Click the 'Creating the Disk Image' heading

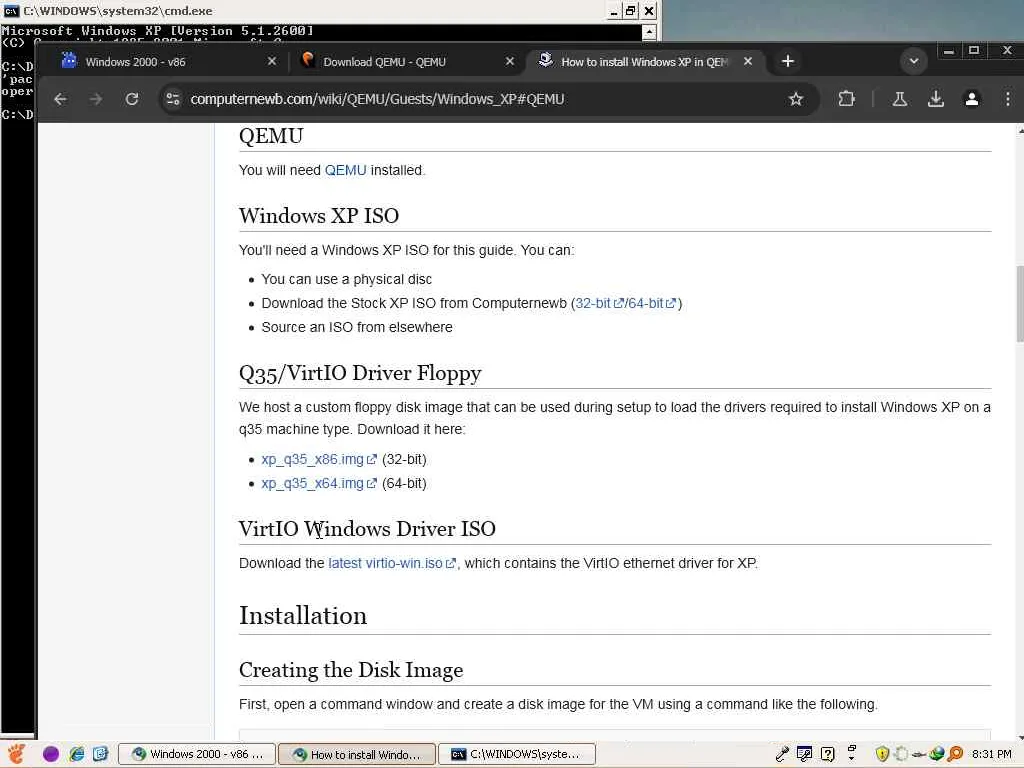[351, 670]
